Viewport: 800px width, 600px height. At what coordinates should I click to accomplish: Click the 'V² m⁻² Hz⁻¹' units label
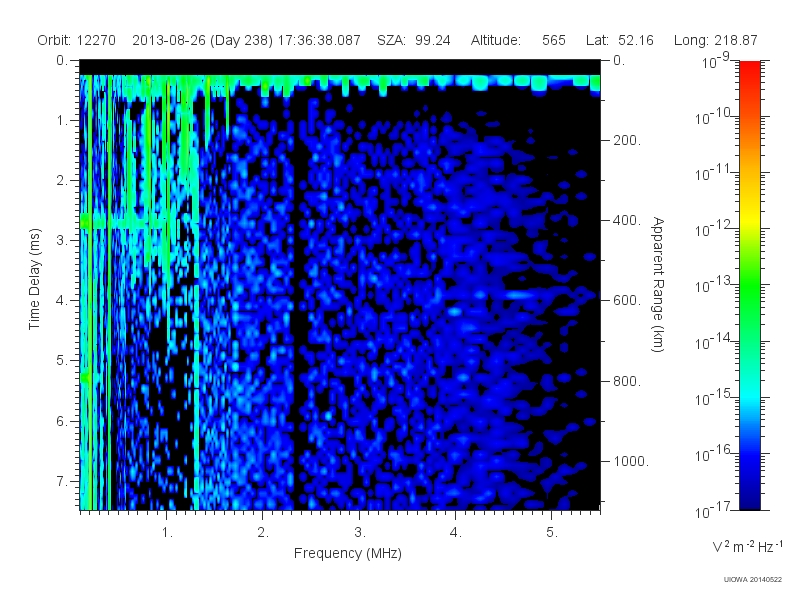coord(747,546)
